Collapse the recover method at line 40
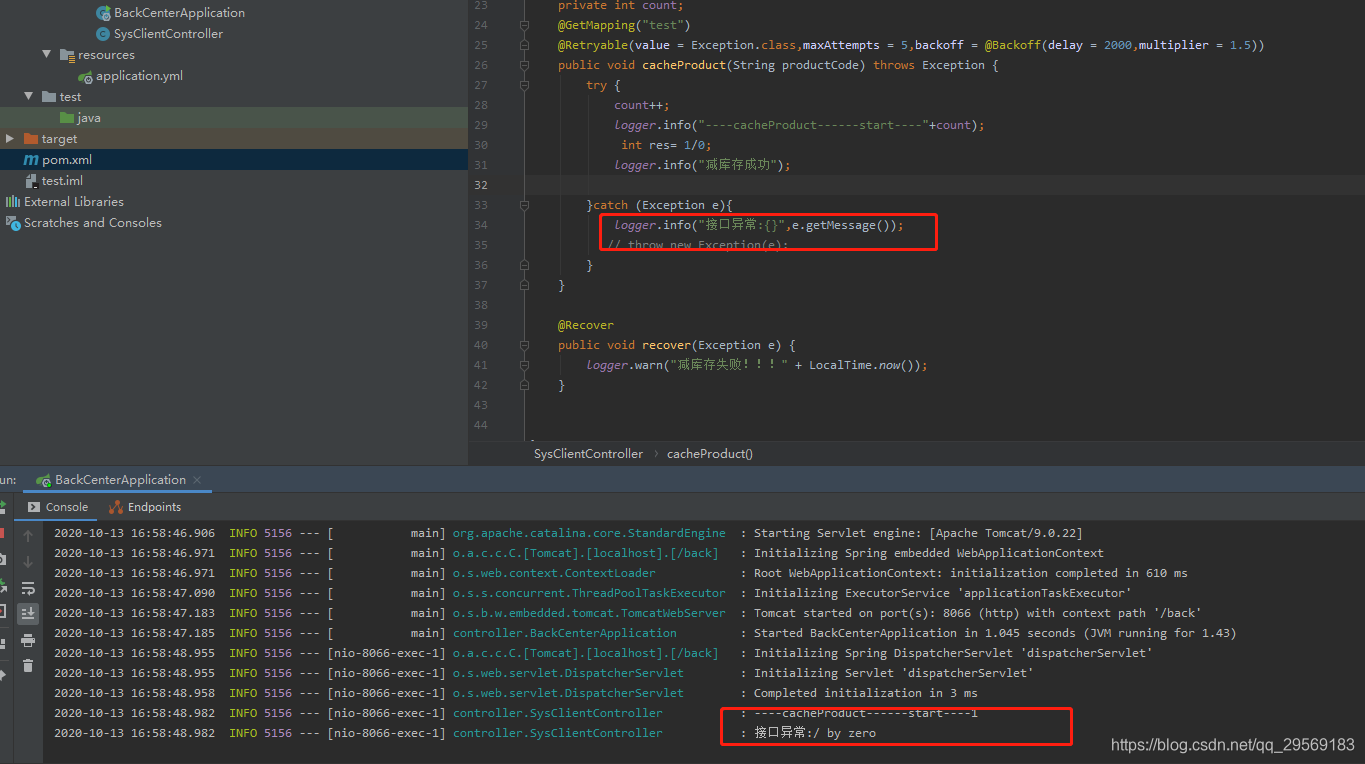 [524, 345]
